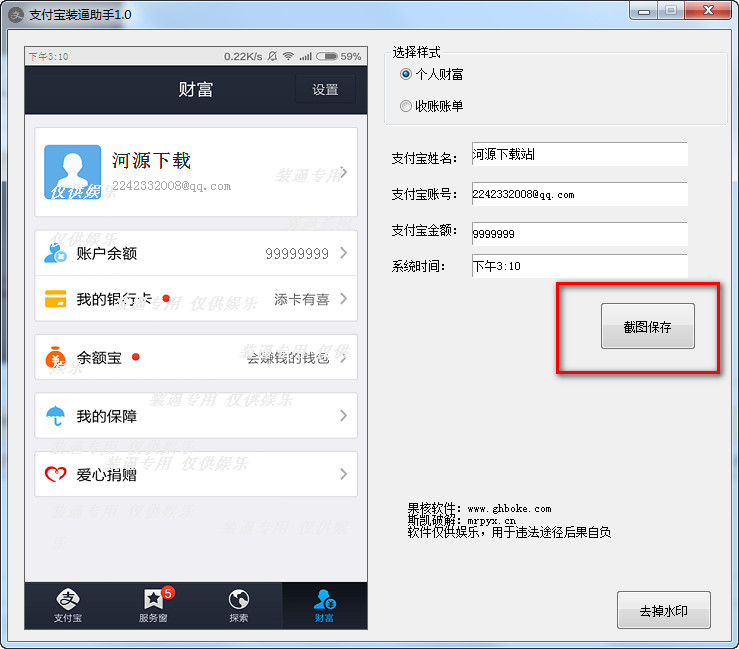Screen dimensions: 739x649
Task: Click the 0.22K/s network speed text
Action: pos(243,57)
